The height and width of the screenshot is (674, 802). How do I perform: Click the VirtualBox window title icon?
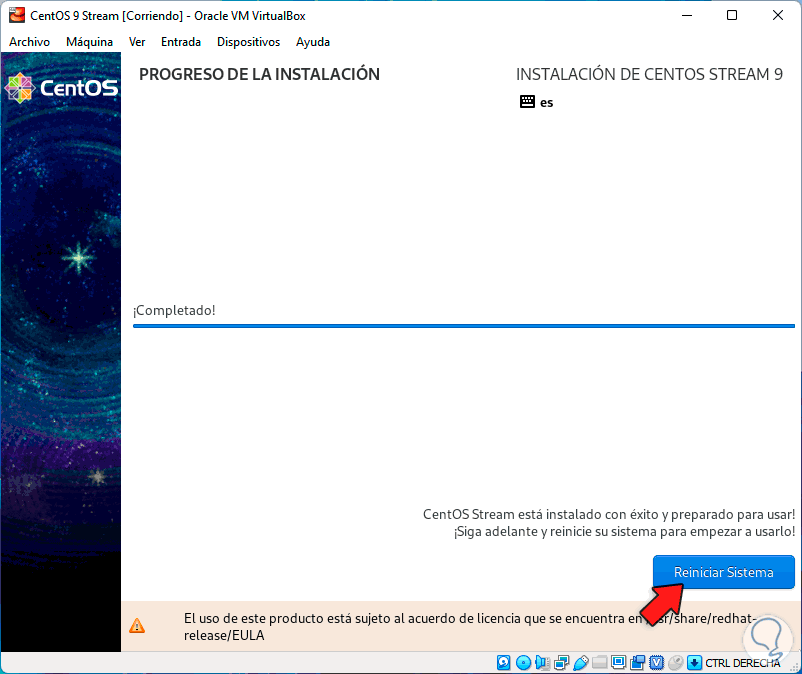point(17,15)
